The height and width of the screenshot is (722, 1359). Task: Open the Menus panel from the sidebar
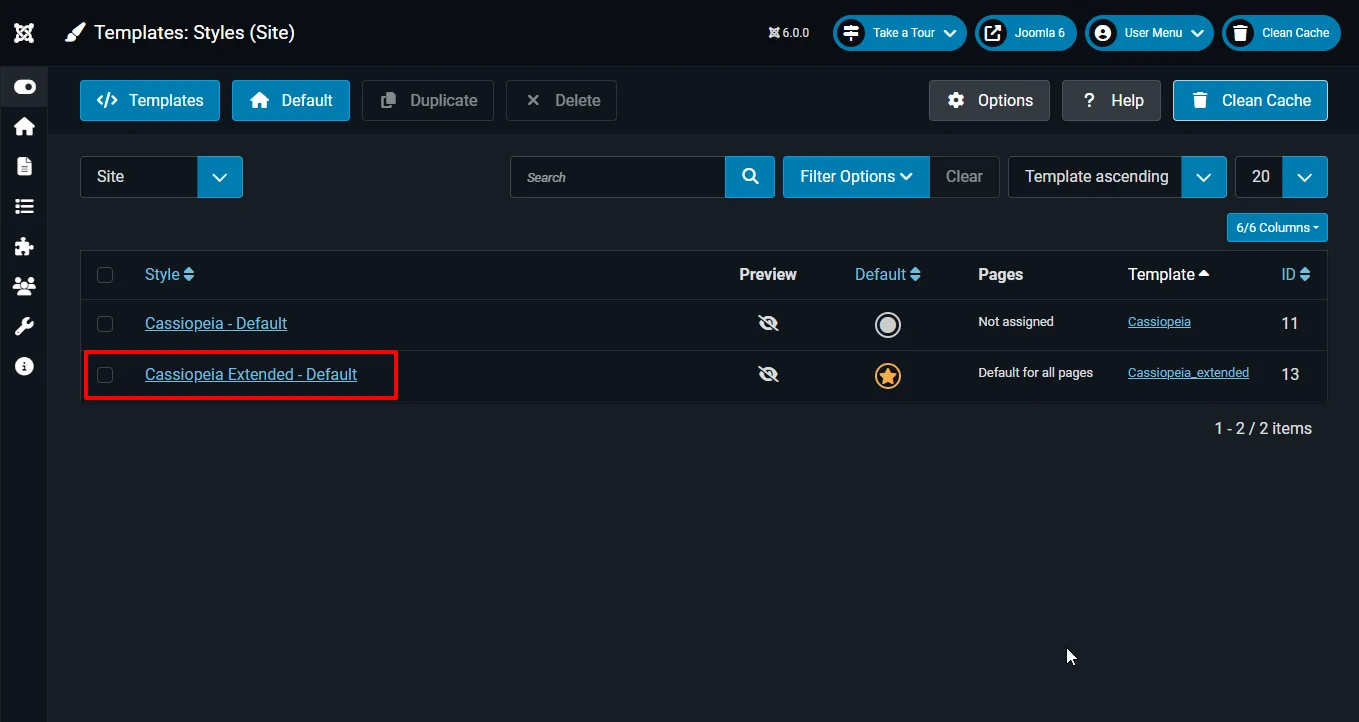[x=25, y=206]
